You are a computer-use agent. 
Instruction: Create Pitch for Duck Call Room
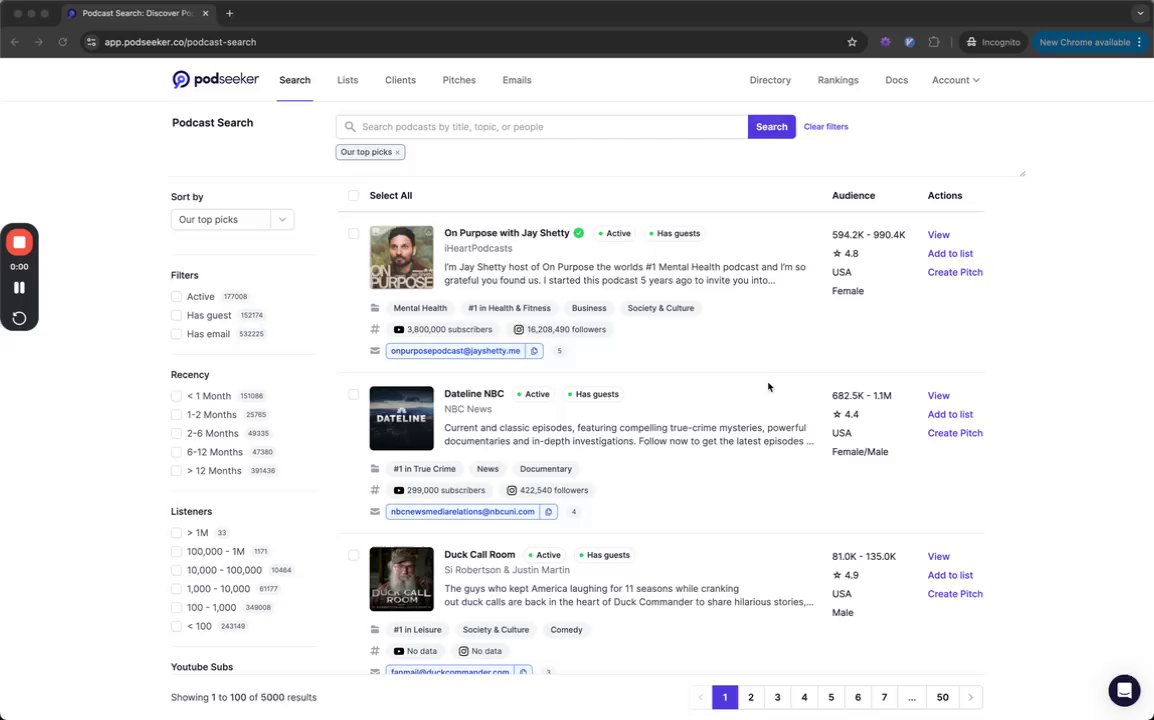click(x=955, y=594)
